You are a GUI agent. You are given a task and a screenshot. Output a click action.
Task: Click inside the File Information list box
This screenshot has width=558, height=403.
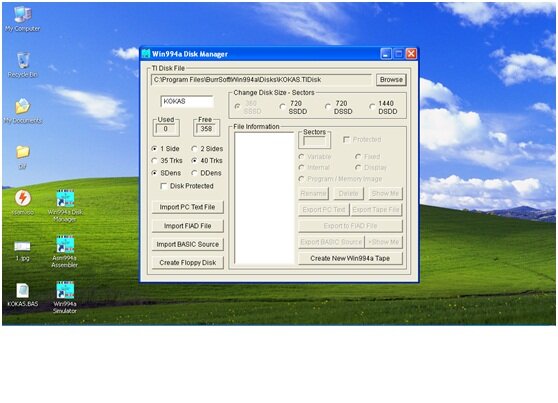click(x=264, y=198)
